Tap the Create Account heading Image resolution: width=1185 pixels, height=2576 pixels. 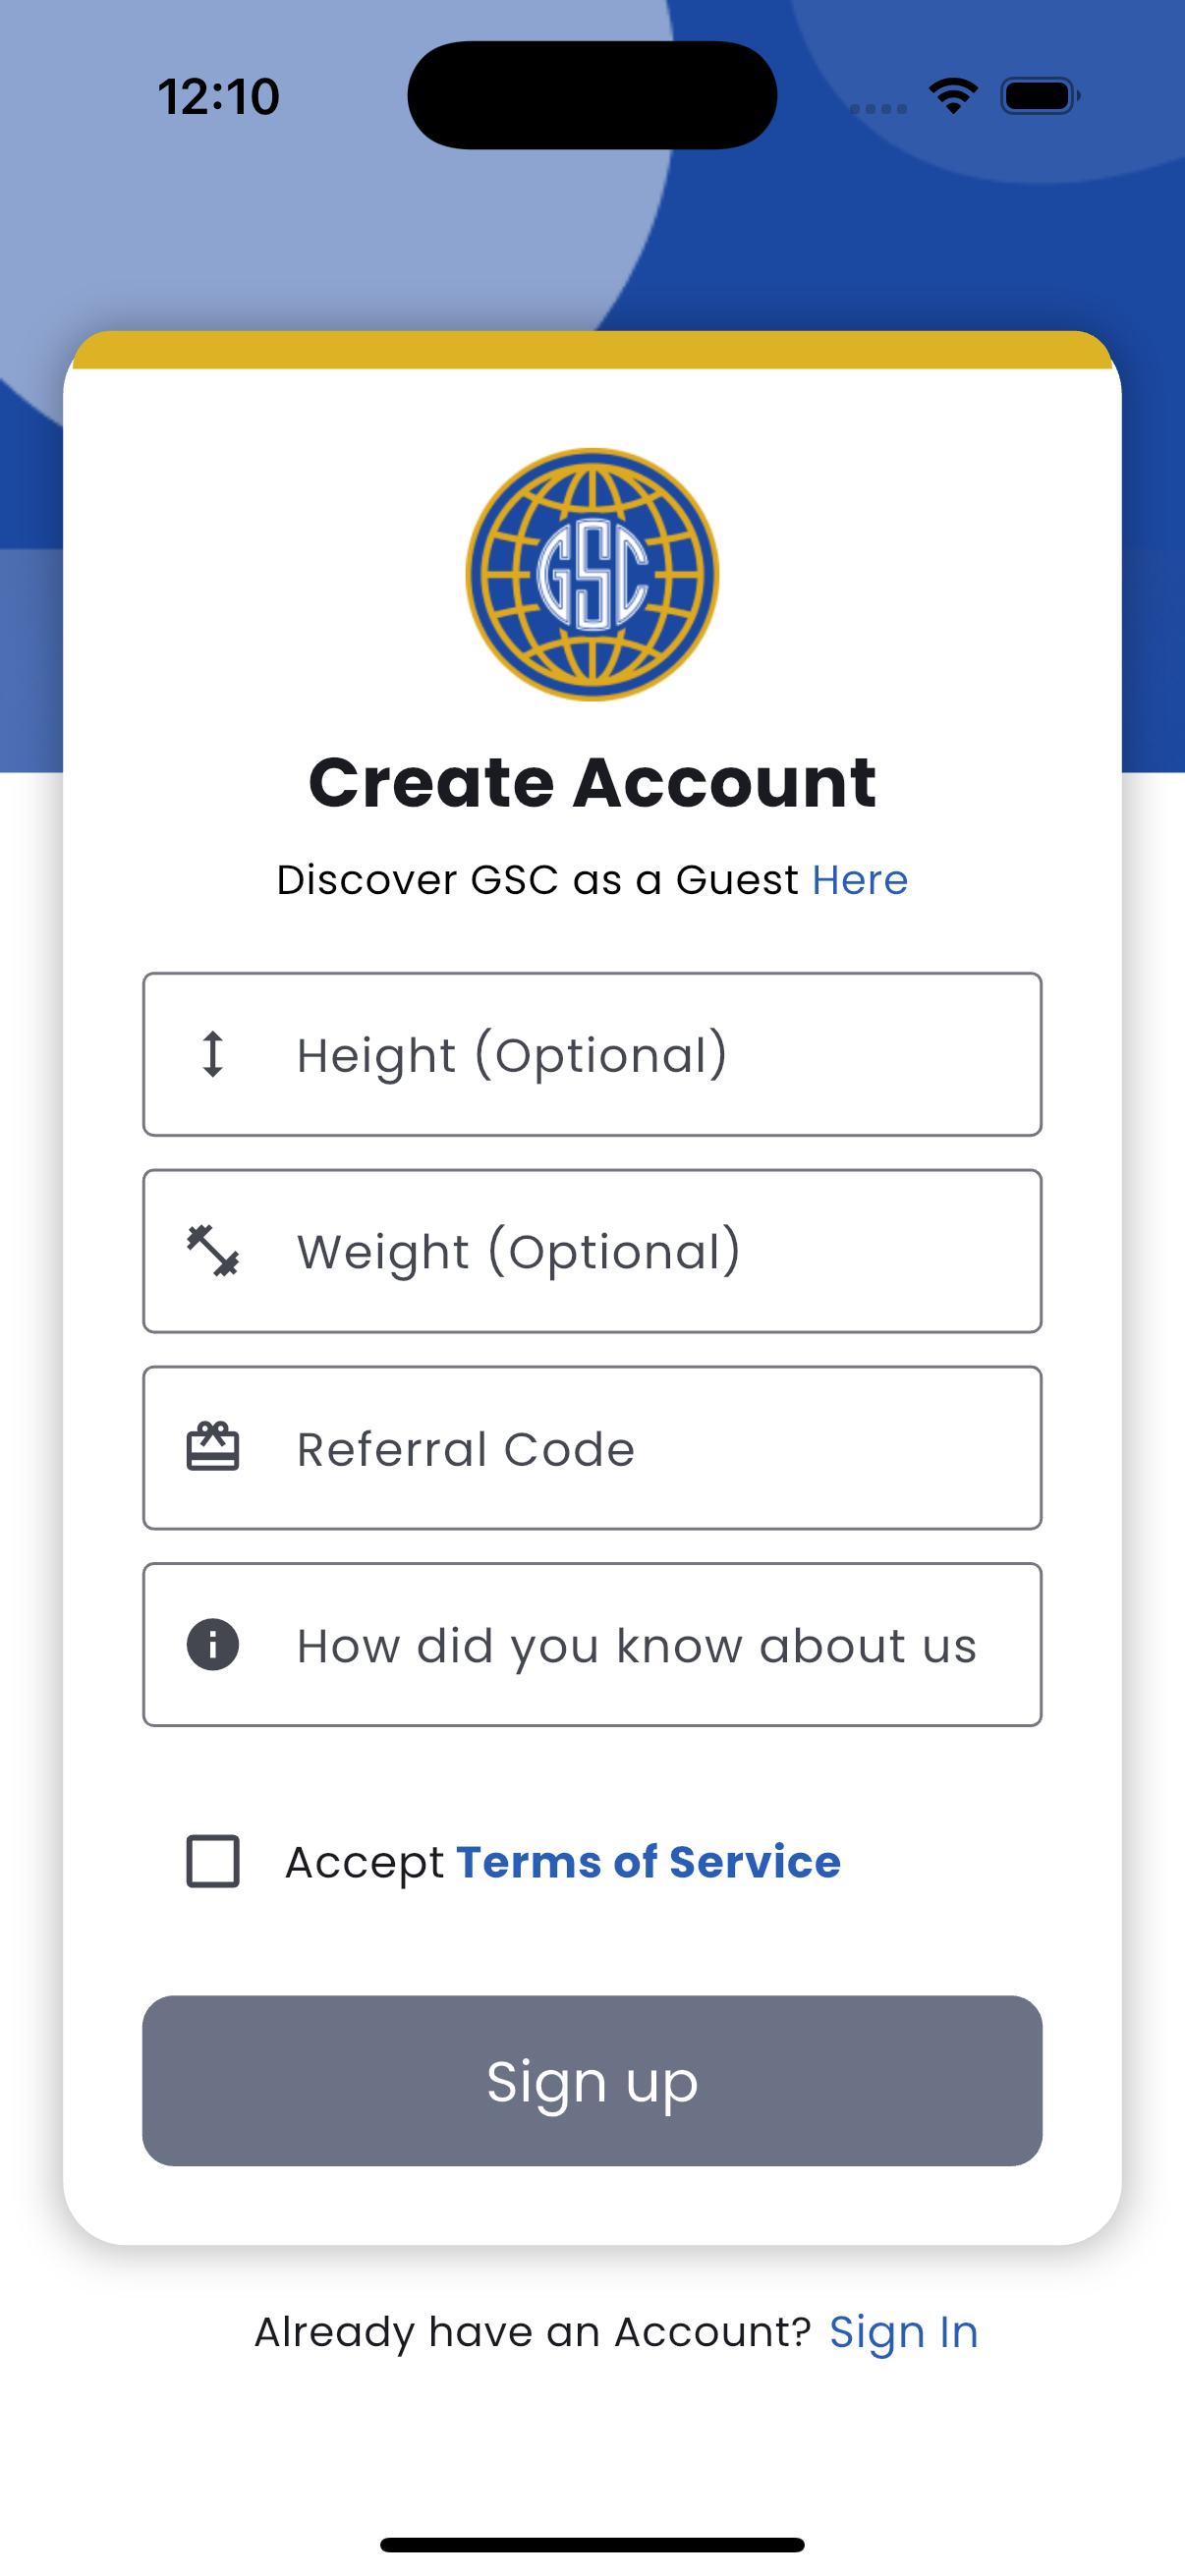[592, 782]
